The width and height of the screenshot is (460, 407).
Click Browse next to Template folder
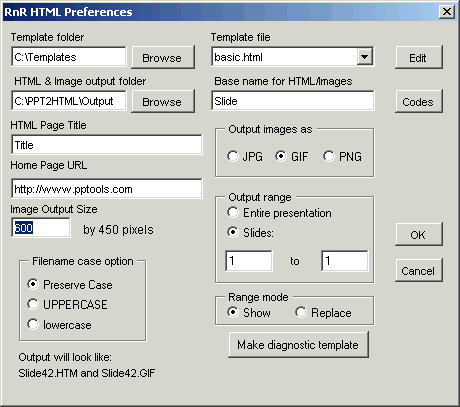[163, 58]
